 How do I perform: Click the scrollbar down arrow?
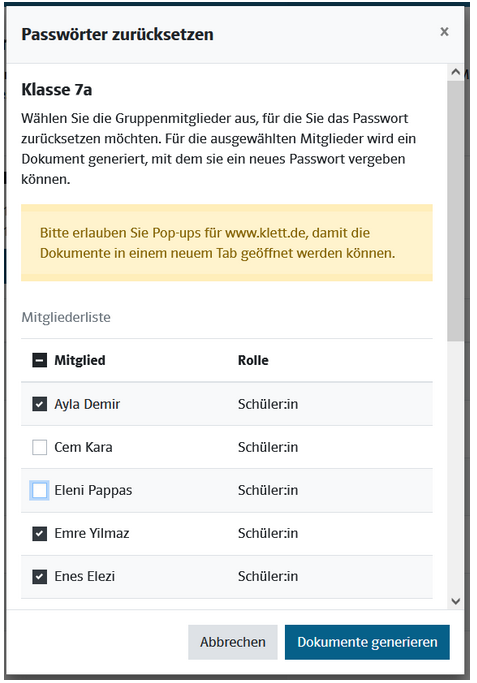456,602
